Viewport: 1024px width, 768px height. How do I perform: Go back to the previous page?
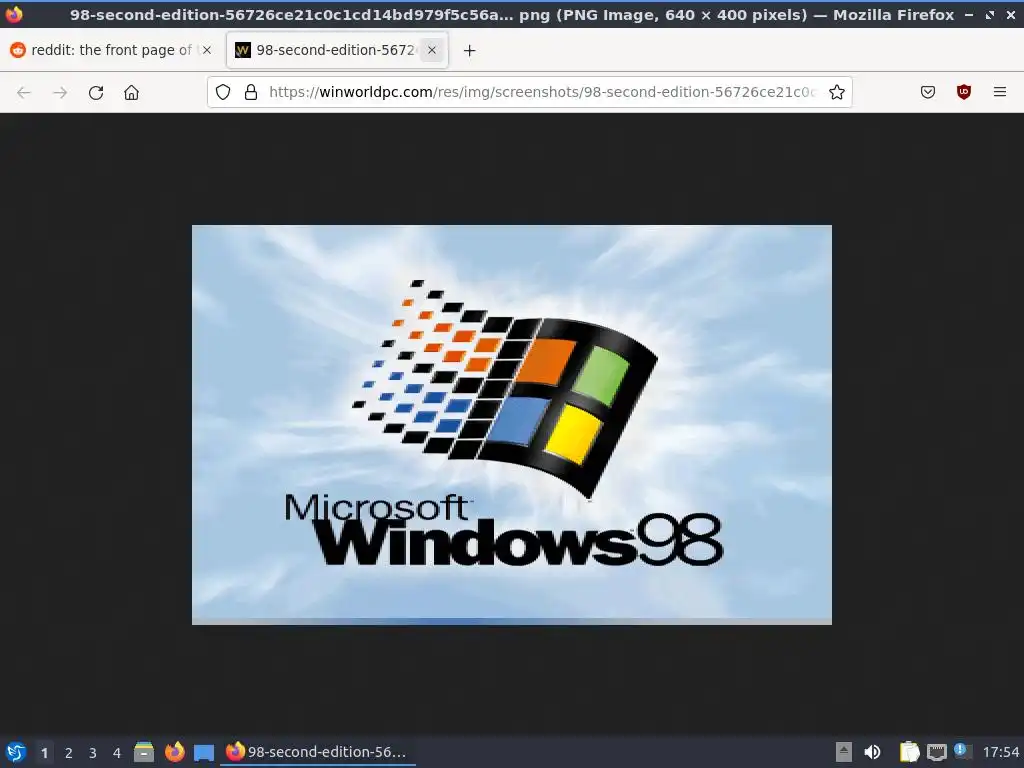click(x=24, y=93)
